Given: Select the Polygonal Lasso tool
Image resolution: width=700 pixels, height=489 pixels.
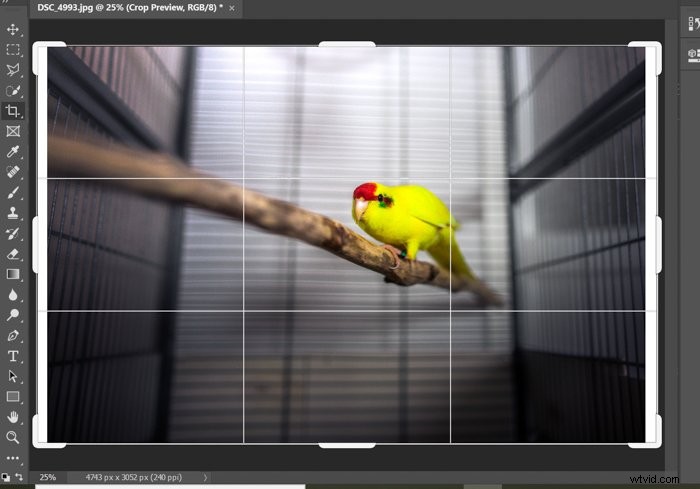Looking at the screenshot, I should (12, 70).
